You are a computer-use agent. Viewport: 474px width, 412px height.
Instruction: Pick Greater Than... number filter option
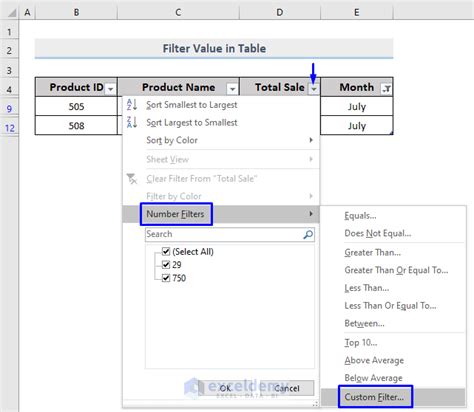[373, 252]
